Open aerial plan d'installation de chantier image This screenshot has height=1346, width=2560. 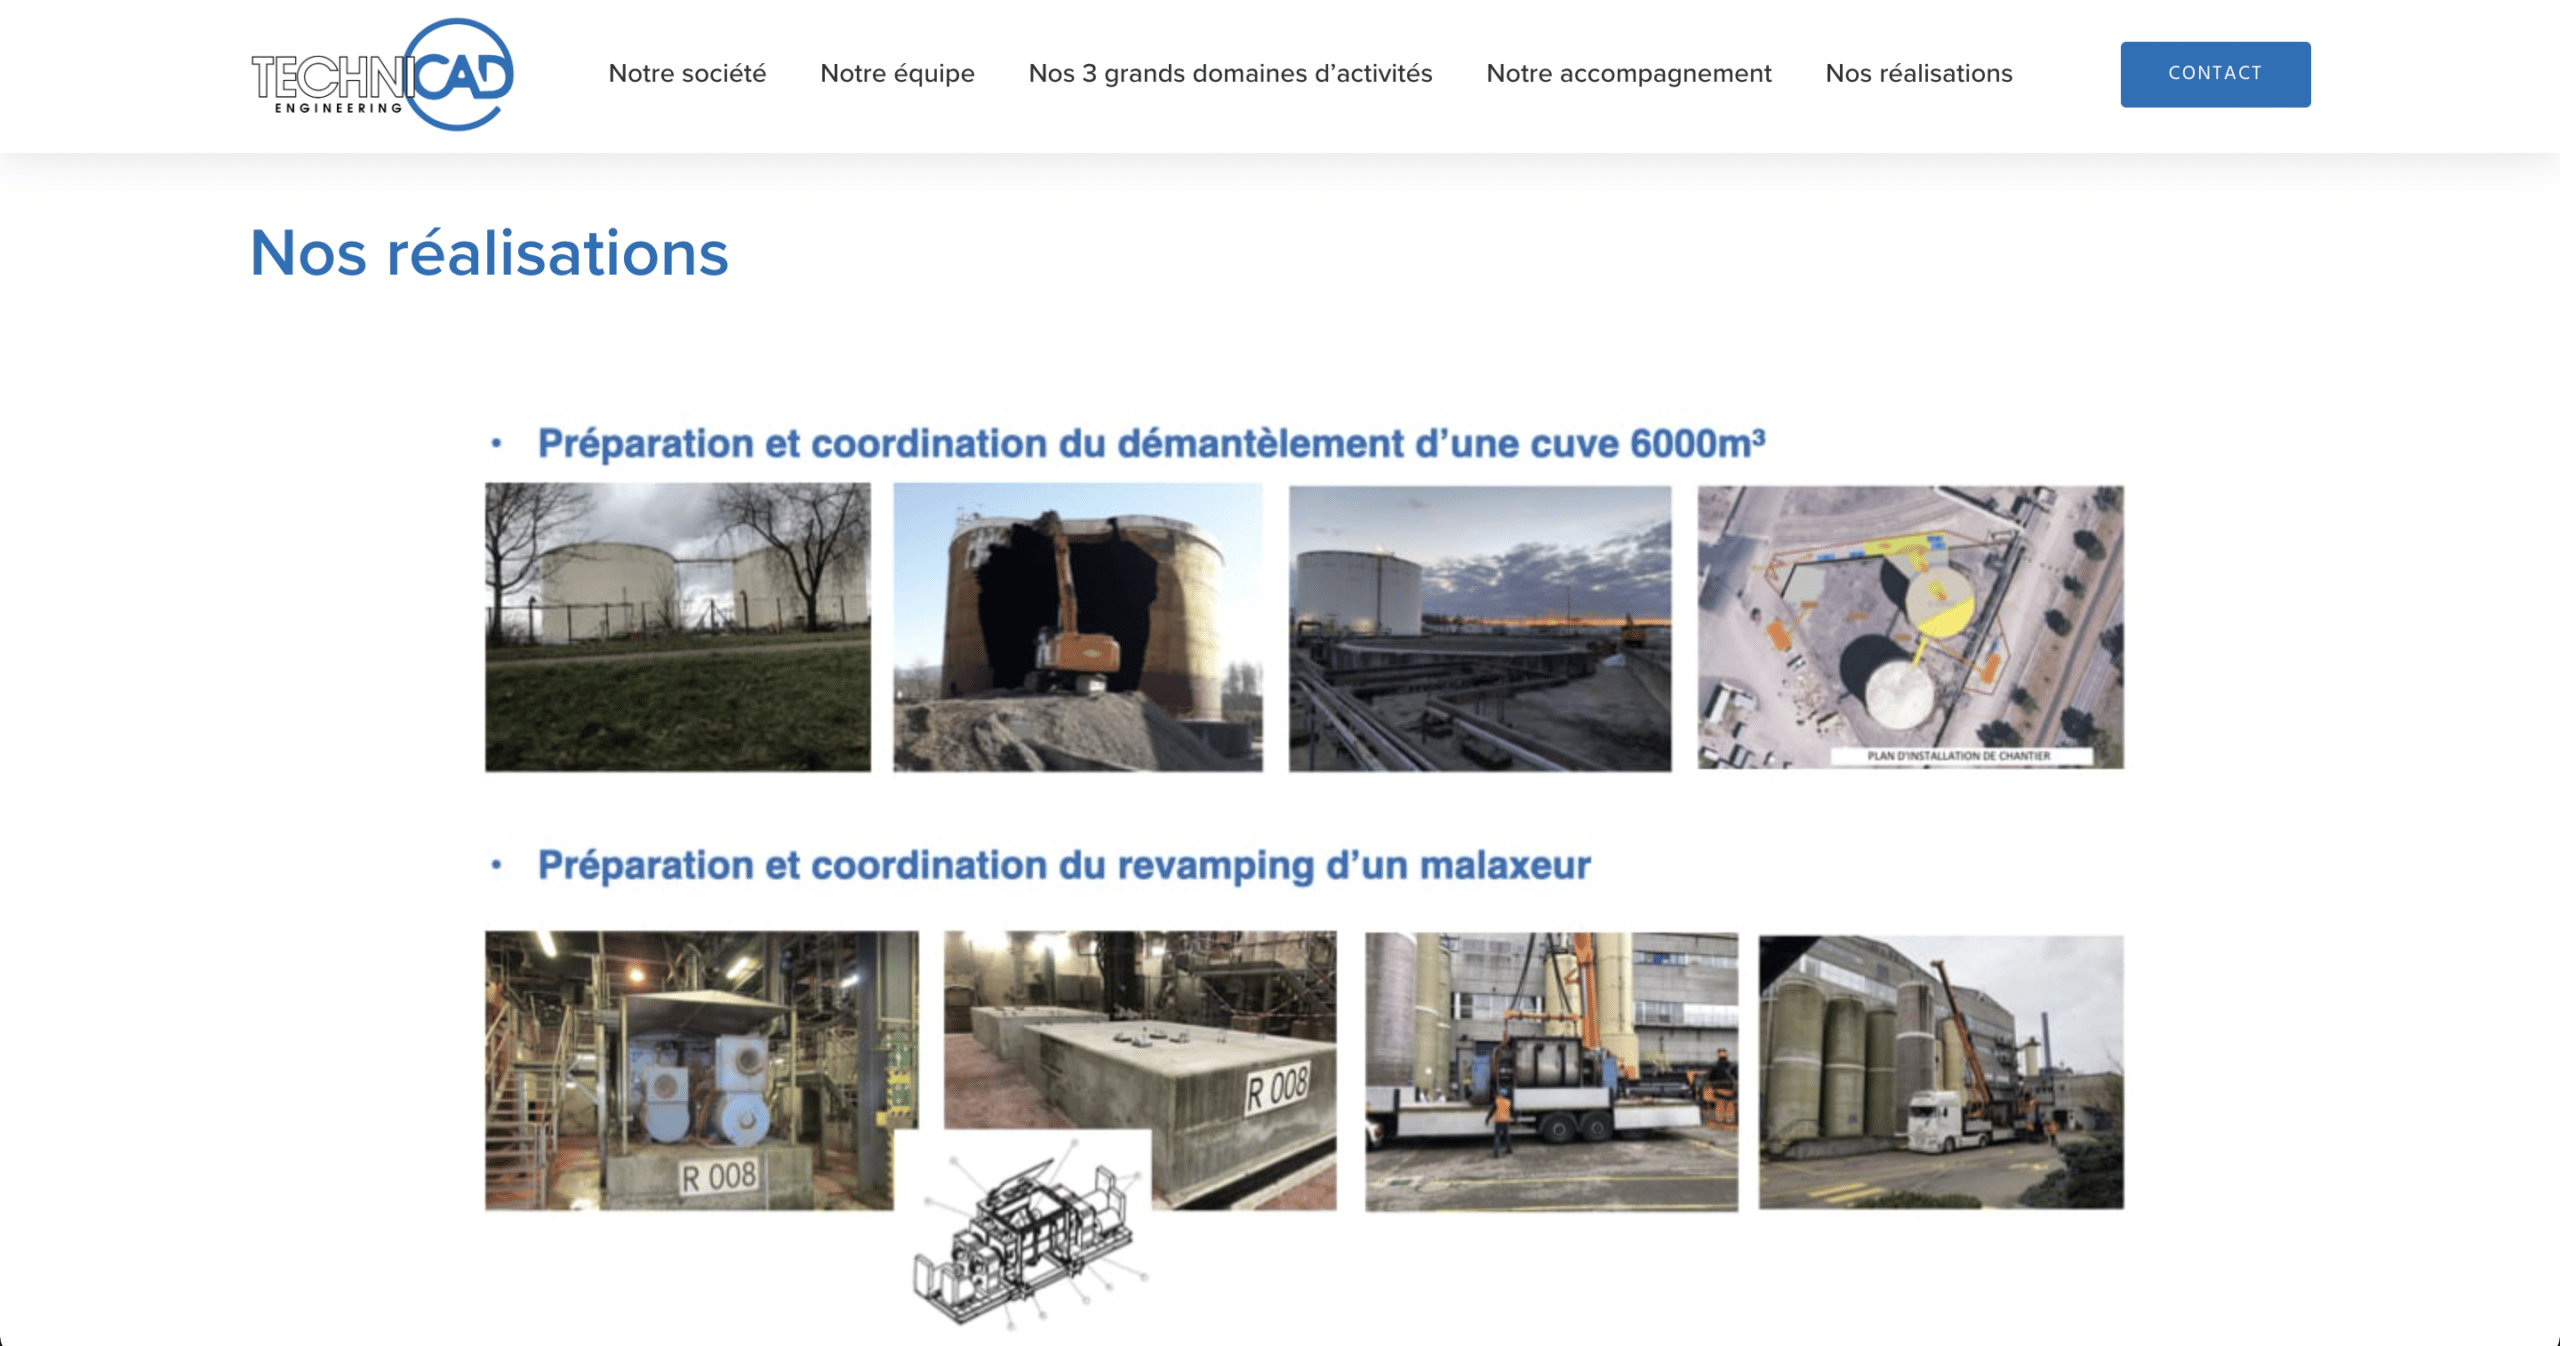tap(1910, 627)
